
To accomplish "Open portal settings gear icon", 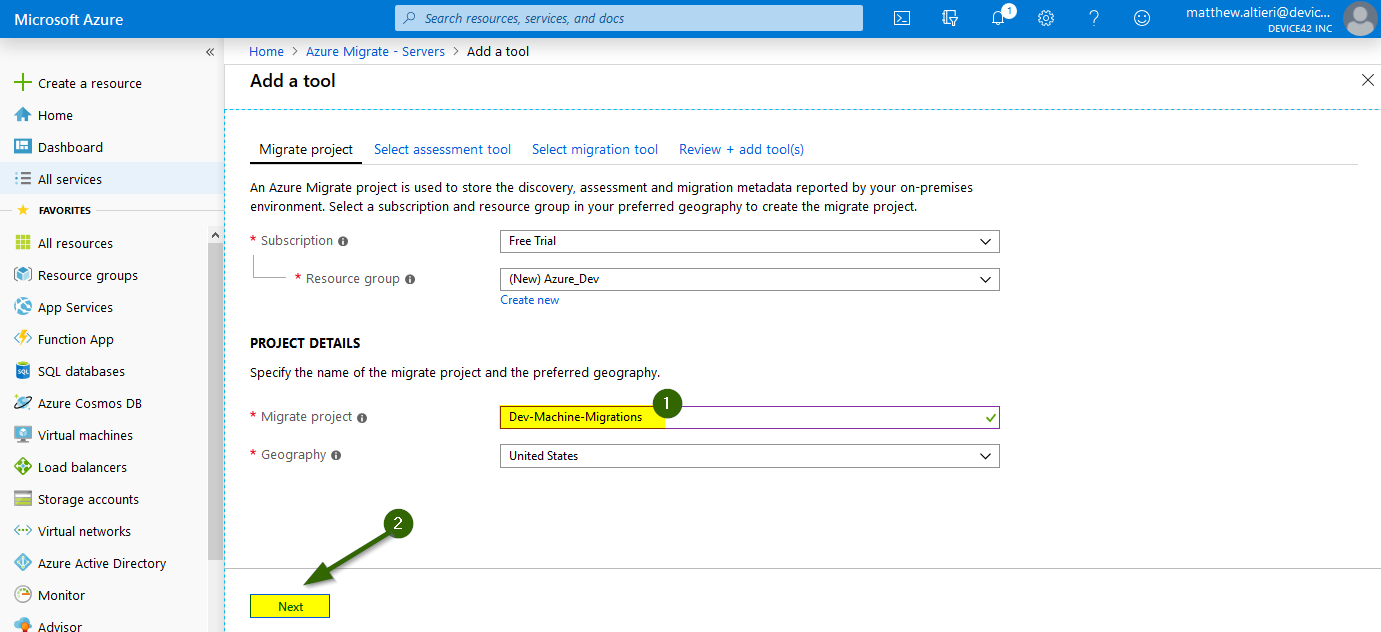I will click(x=1046, y=18).
